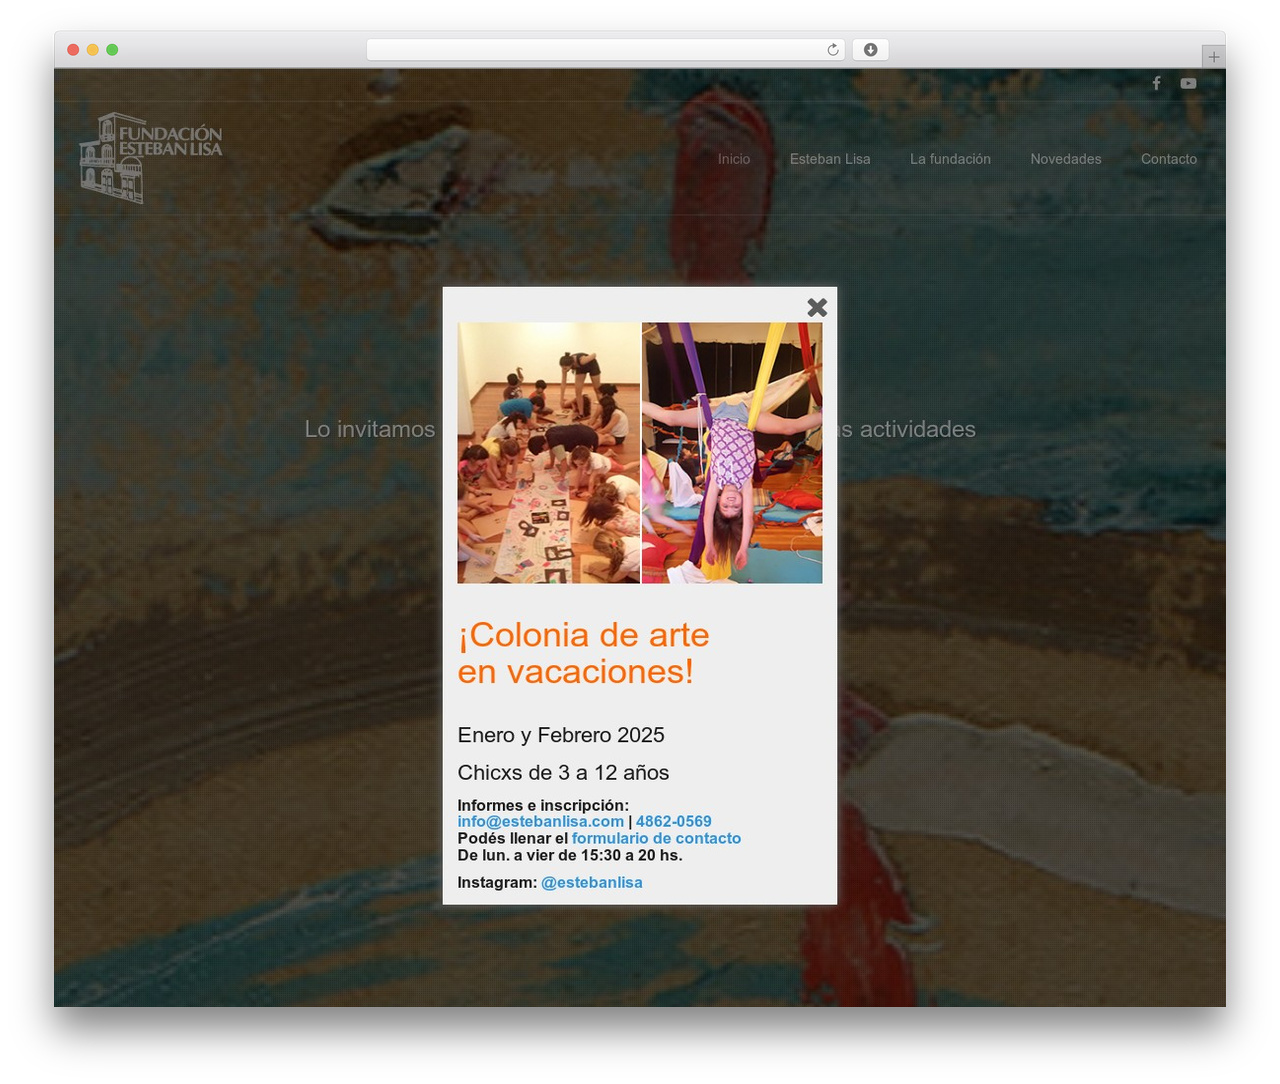Screen dimensions: 1280x1084
Task: Close the Colonia de arte popup
Action: click(x=817, y=307)
